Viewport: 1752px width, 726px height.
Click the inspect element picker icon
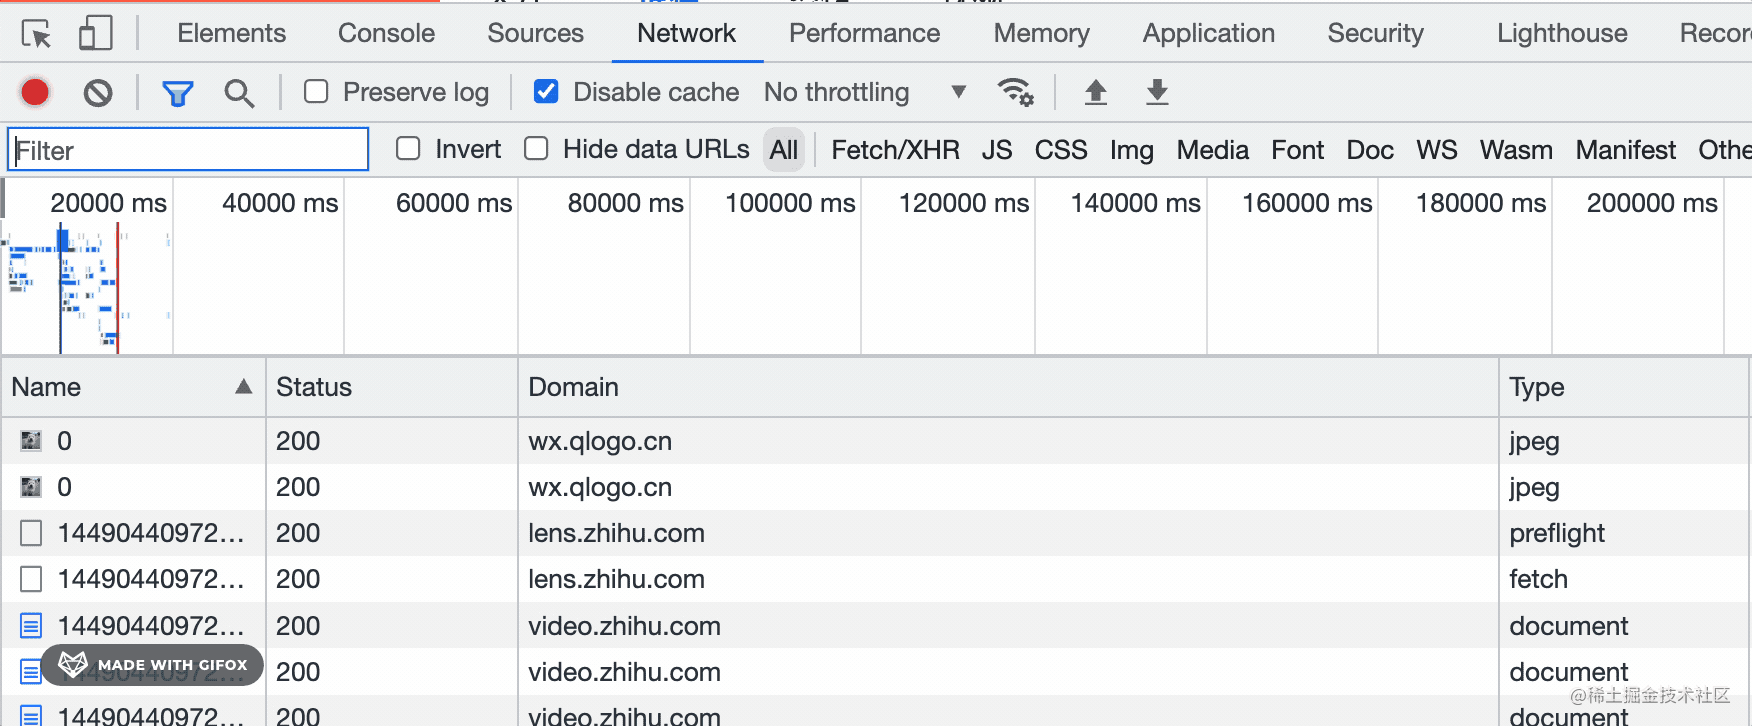tap(36, 34)
